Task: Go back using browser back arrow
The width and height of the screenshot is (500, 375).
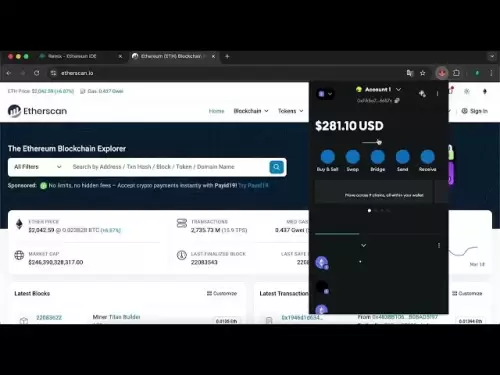Action: (9, 73)
